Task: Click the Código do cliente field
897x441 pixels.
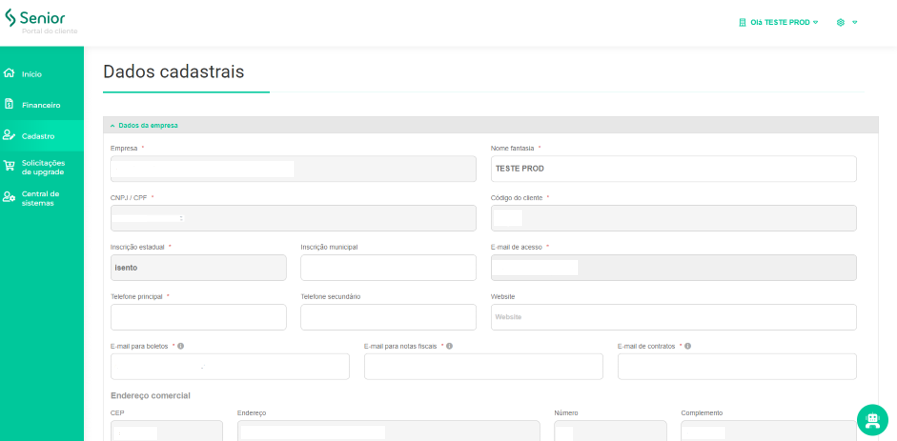Action: click(673, 218)
